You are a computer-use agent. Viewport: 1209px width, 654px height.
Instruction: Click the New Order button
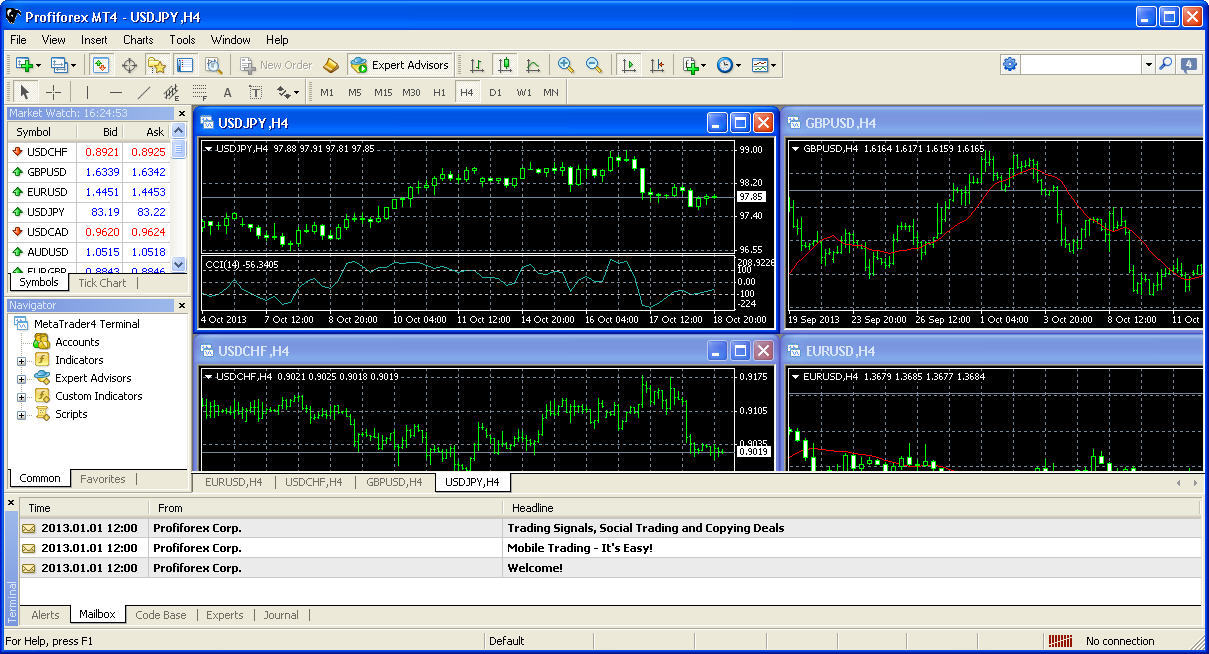(x=276, y=65)
